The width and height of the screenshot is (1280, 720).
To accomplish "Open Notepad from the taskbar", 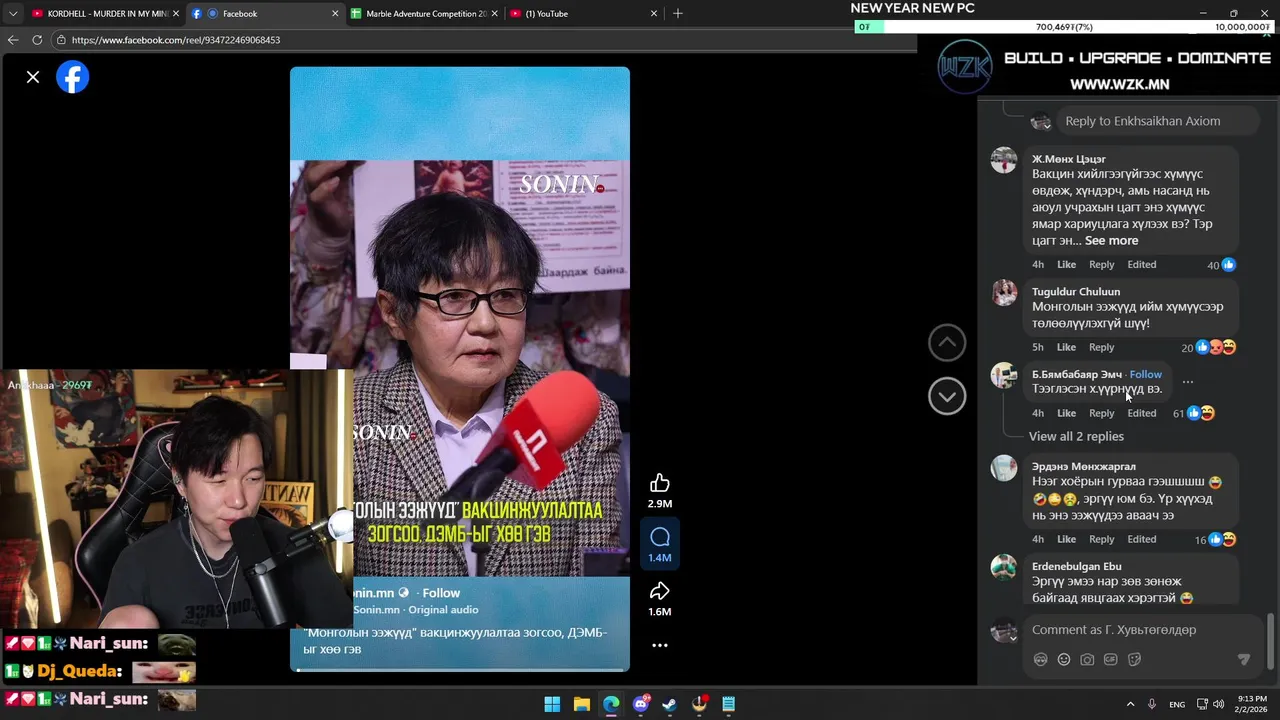I will [729, 704].
